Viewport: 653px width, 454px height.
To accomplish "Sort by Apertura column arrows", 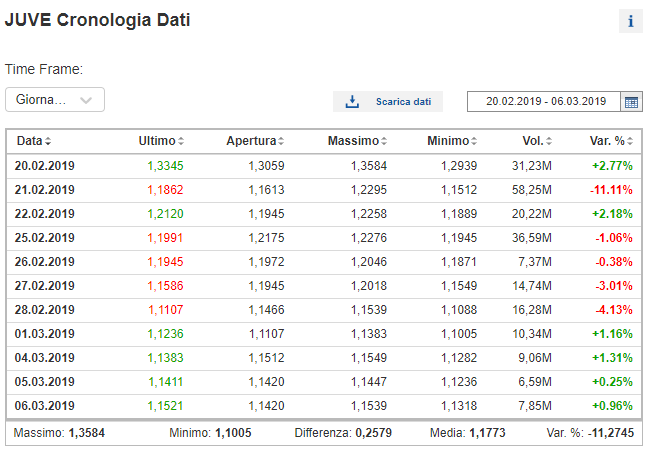I will pos(281,141).
